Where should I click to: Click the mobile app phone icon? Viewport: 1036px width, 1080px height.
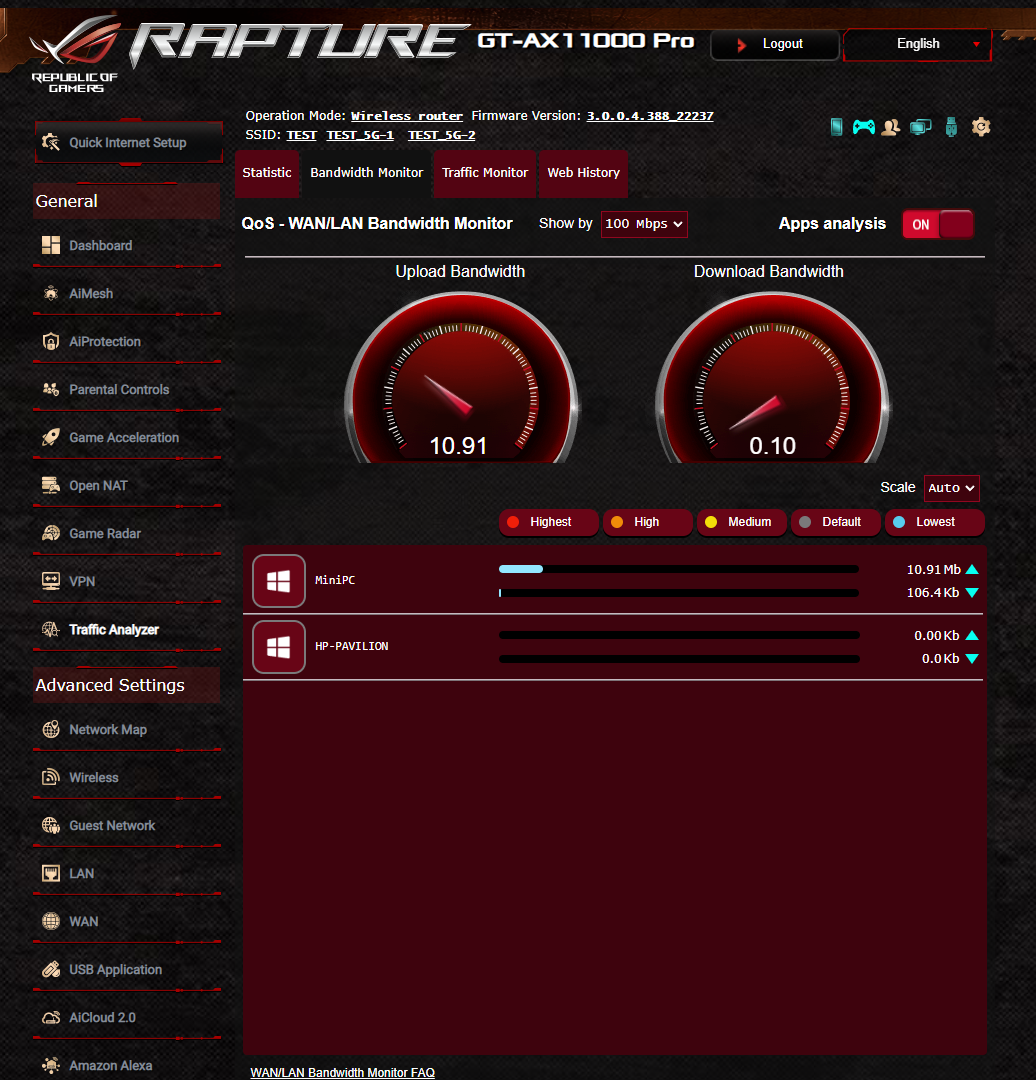(836, 127)
